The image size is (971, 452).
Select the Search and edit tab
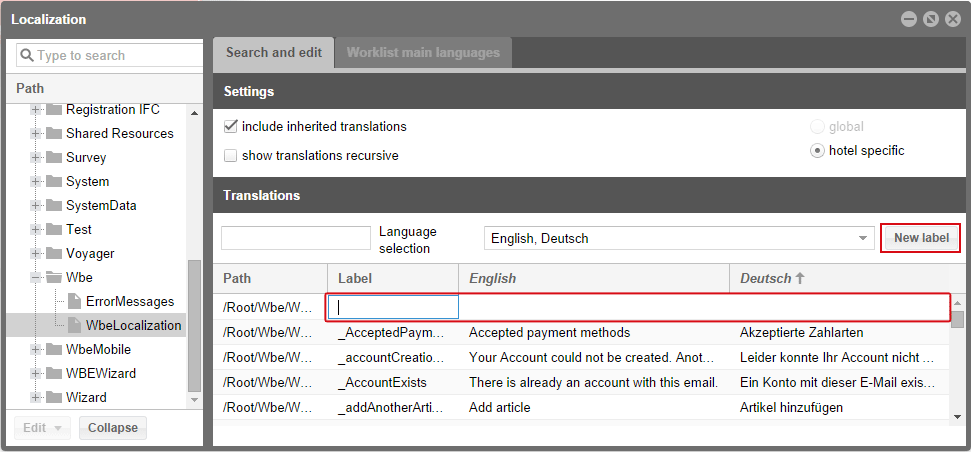[x=273, y=53]
